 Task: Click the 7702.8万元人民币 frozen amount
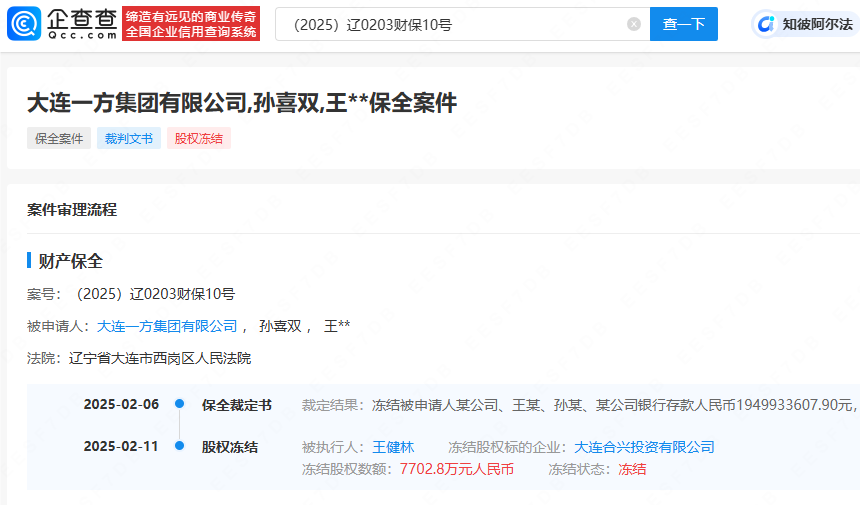[457, 469]
